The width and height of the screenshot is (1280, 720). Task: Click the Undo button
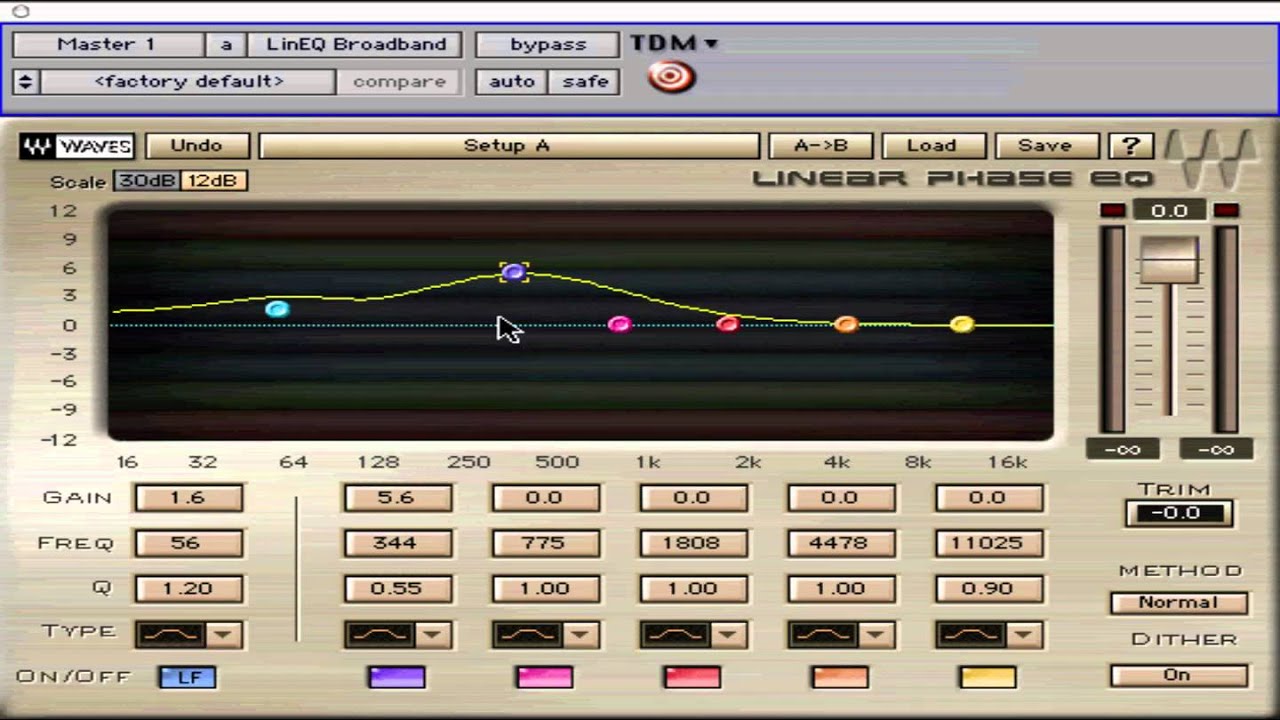coord(197,146)
